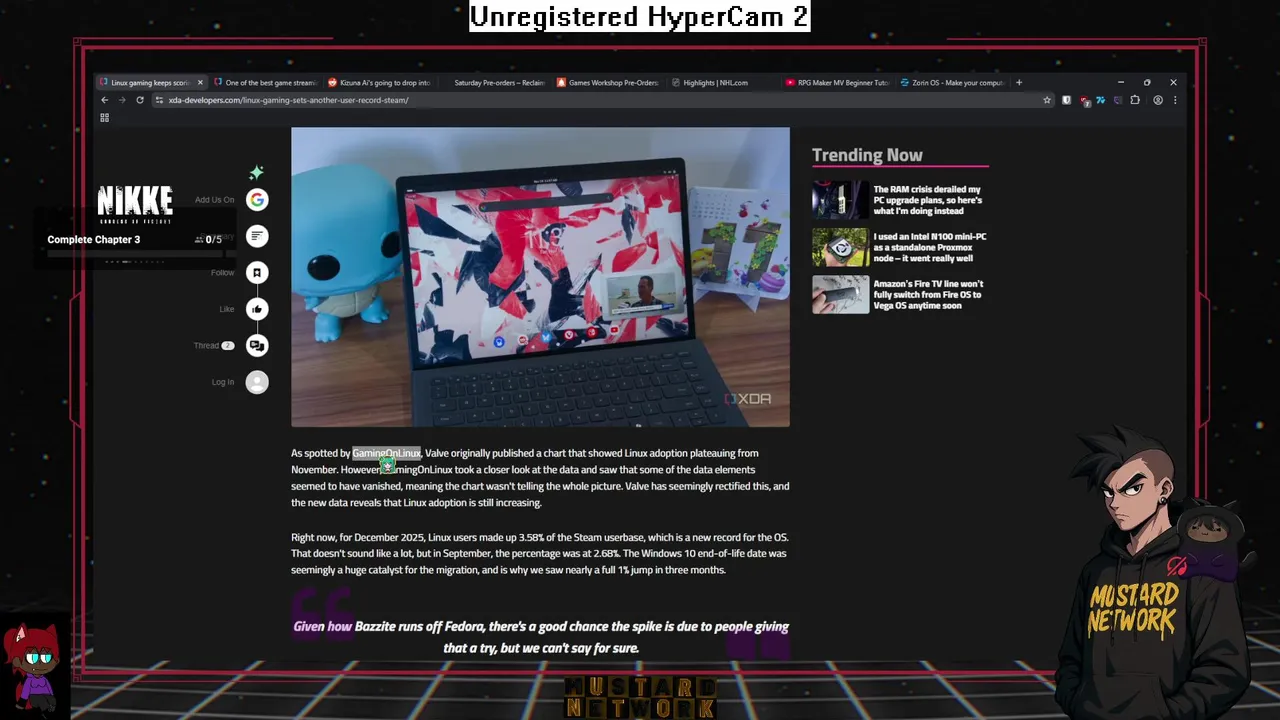This screenshot has width=1280, height=720.
Task: Open the Thread comments icon
Action: click(257, 345)
